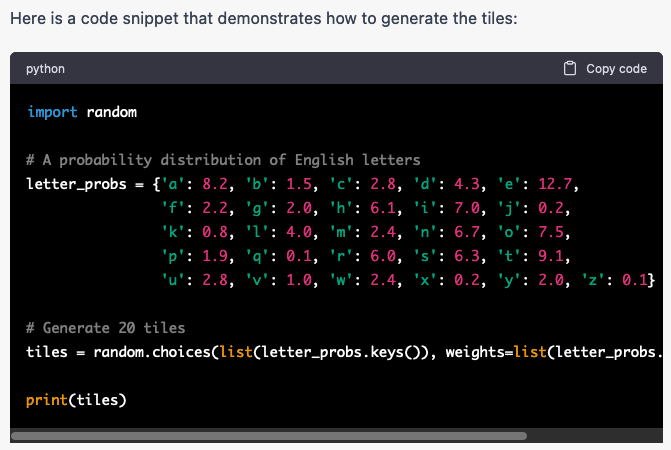The height and width of the screenshot is (450, 671).
Task: Click the 'letter_probs' variable name on its assignment line
Action: coord(77,184)
